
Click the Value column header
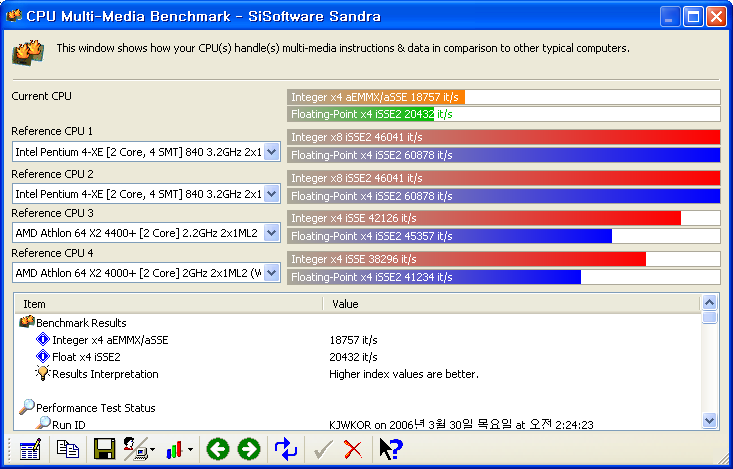pos(511,304)
